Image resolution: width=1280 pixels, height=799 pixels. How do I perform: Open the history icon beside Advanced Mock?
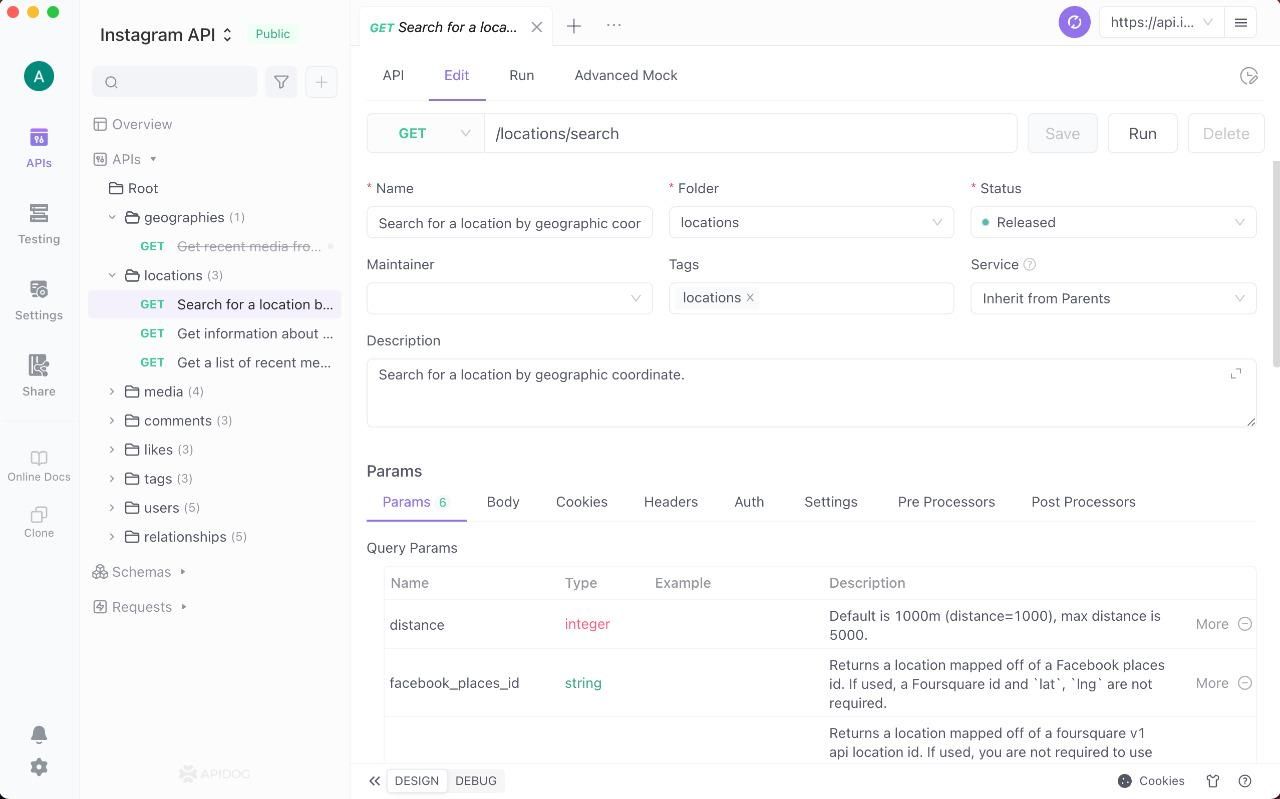pyautogui.click(x=1248, y=76)
